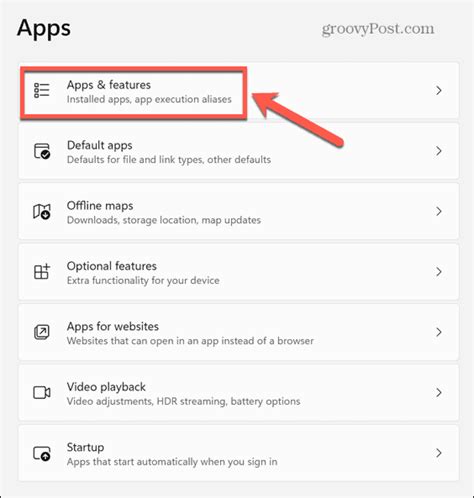This screenshot has height=498, width=474.
Task: Open Offline maps using its chevron arrow
Action: click(x=439, y=211)
